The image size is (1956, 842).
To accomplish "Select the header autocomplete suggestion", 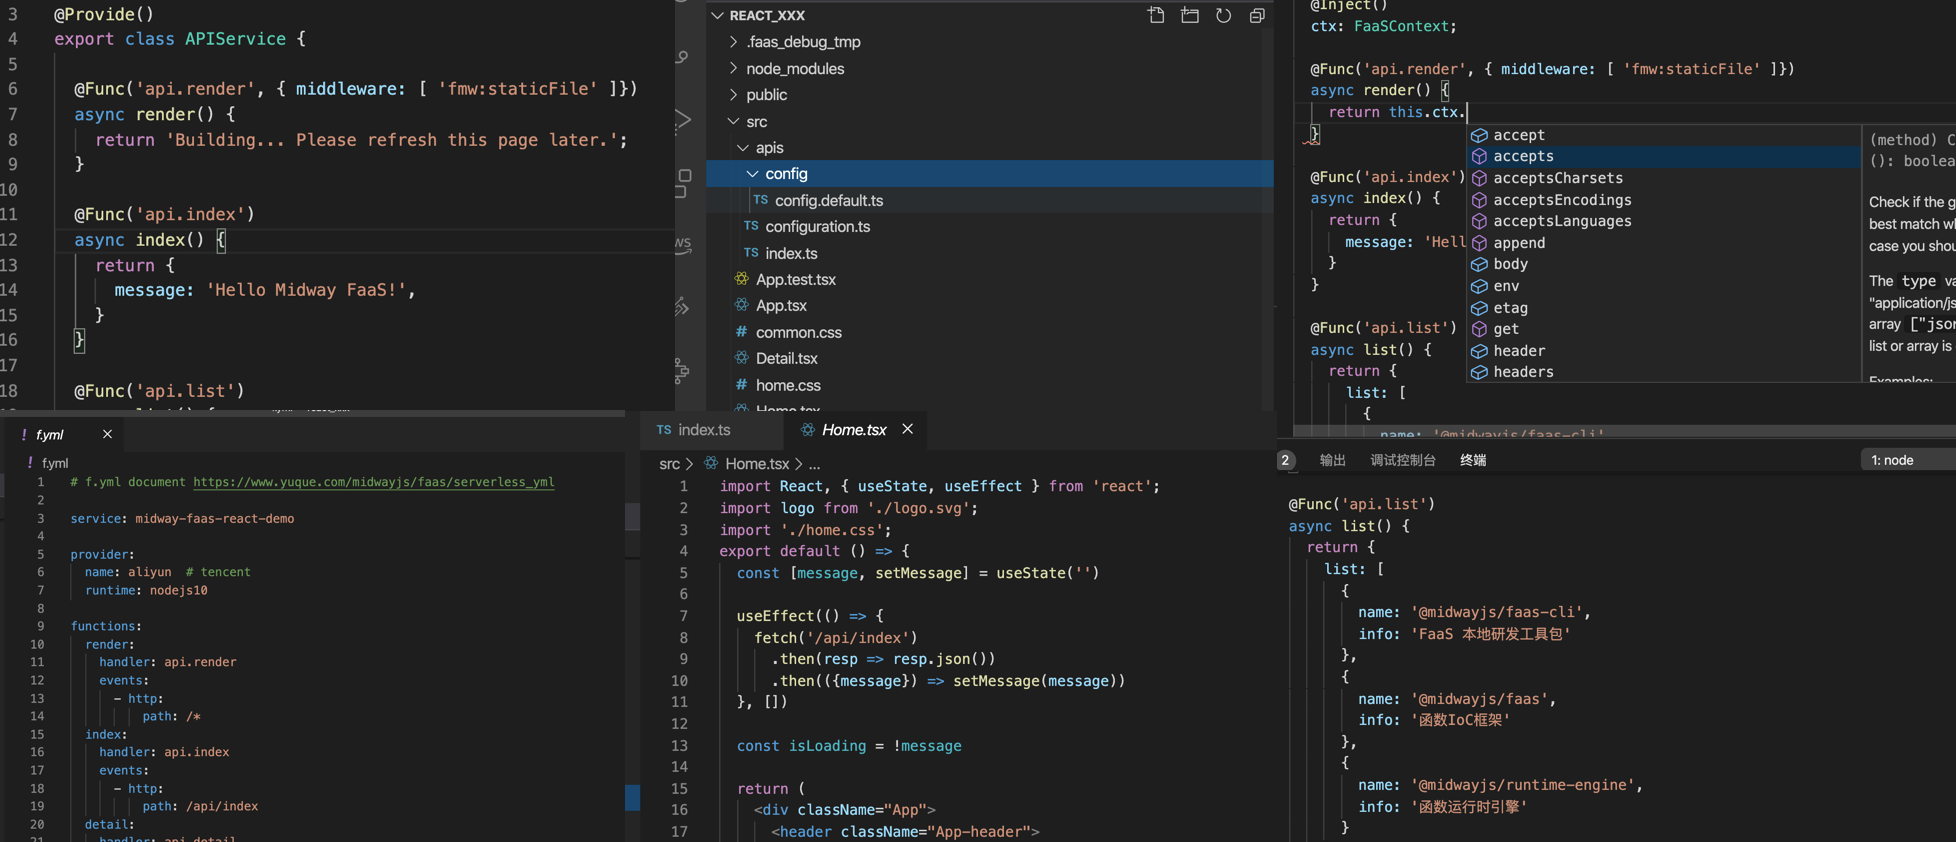I will [1664, 351].
